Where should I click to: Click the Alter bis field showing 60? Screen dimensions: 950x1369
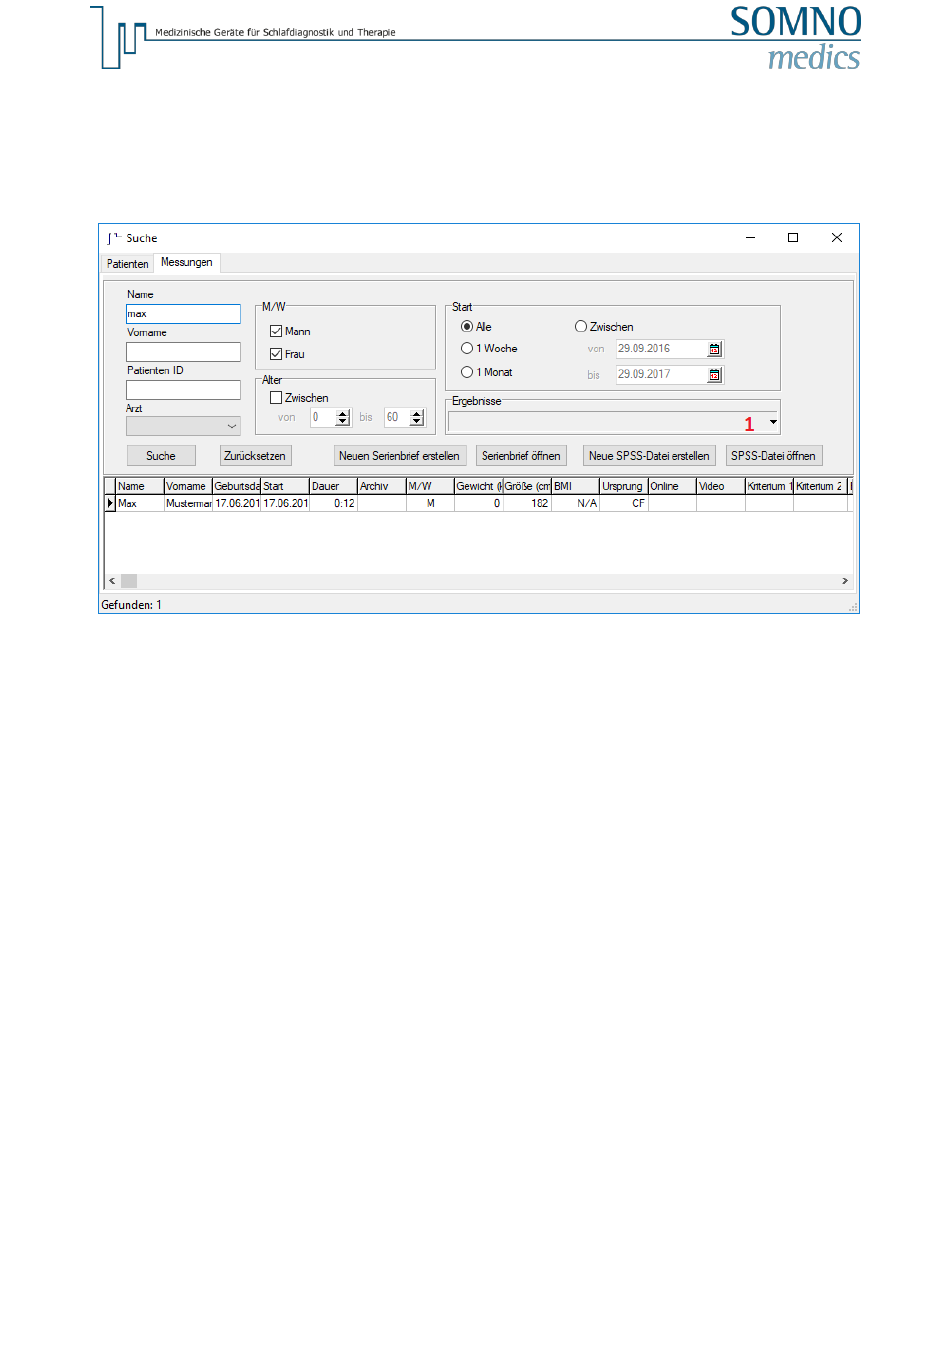pyautogui.click(x=396, y=418)
